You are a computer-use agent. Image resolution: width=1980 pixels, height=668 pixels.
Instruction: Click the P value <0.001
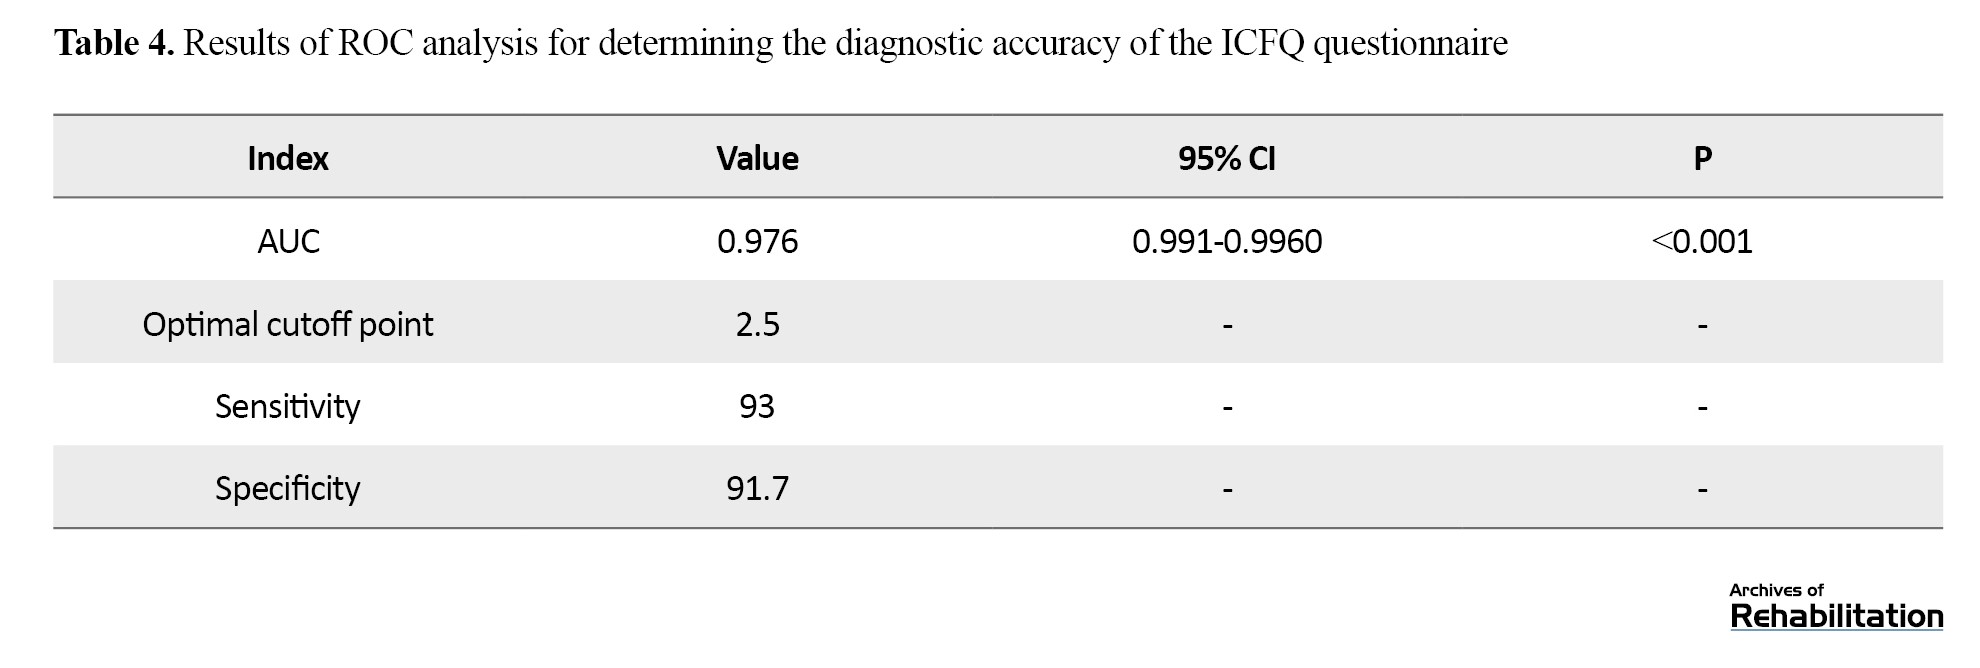pos(1702,241)
